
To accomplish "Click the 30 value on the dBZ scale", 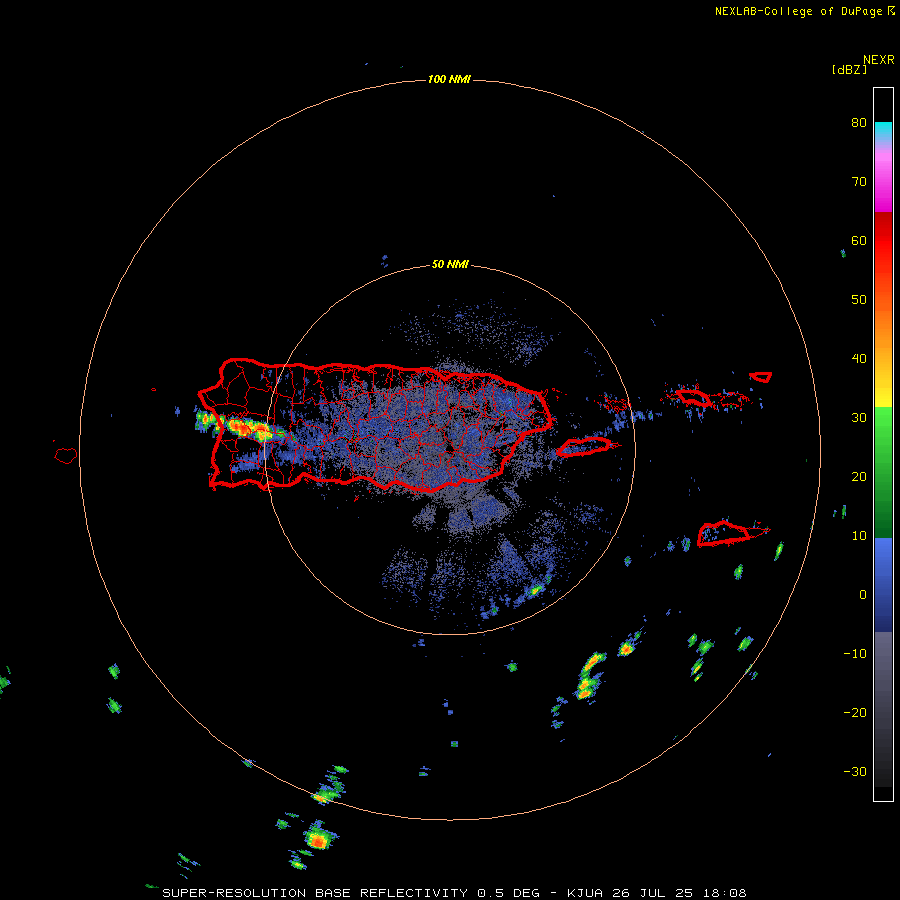I will [859, 418].
